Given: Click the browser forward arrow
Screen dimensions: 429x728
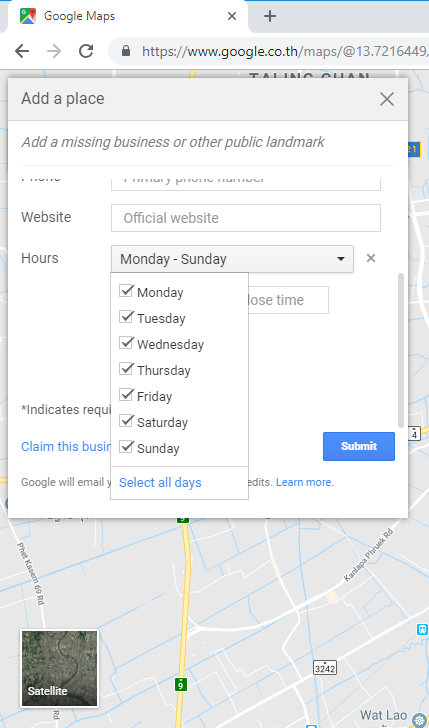Looking at the screenshot, I should (54, 51).
